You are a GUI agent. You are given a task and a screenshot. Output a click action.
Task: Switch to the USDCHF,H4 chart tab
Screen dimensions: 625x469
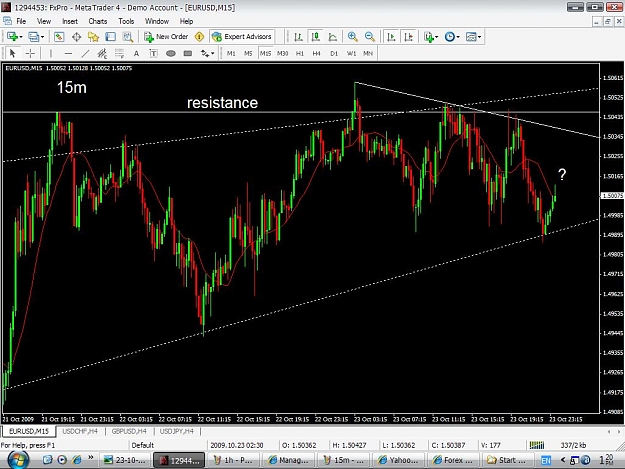coord(80,432)
